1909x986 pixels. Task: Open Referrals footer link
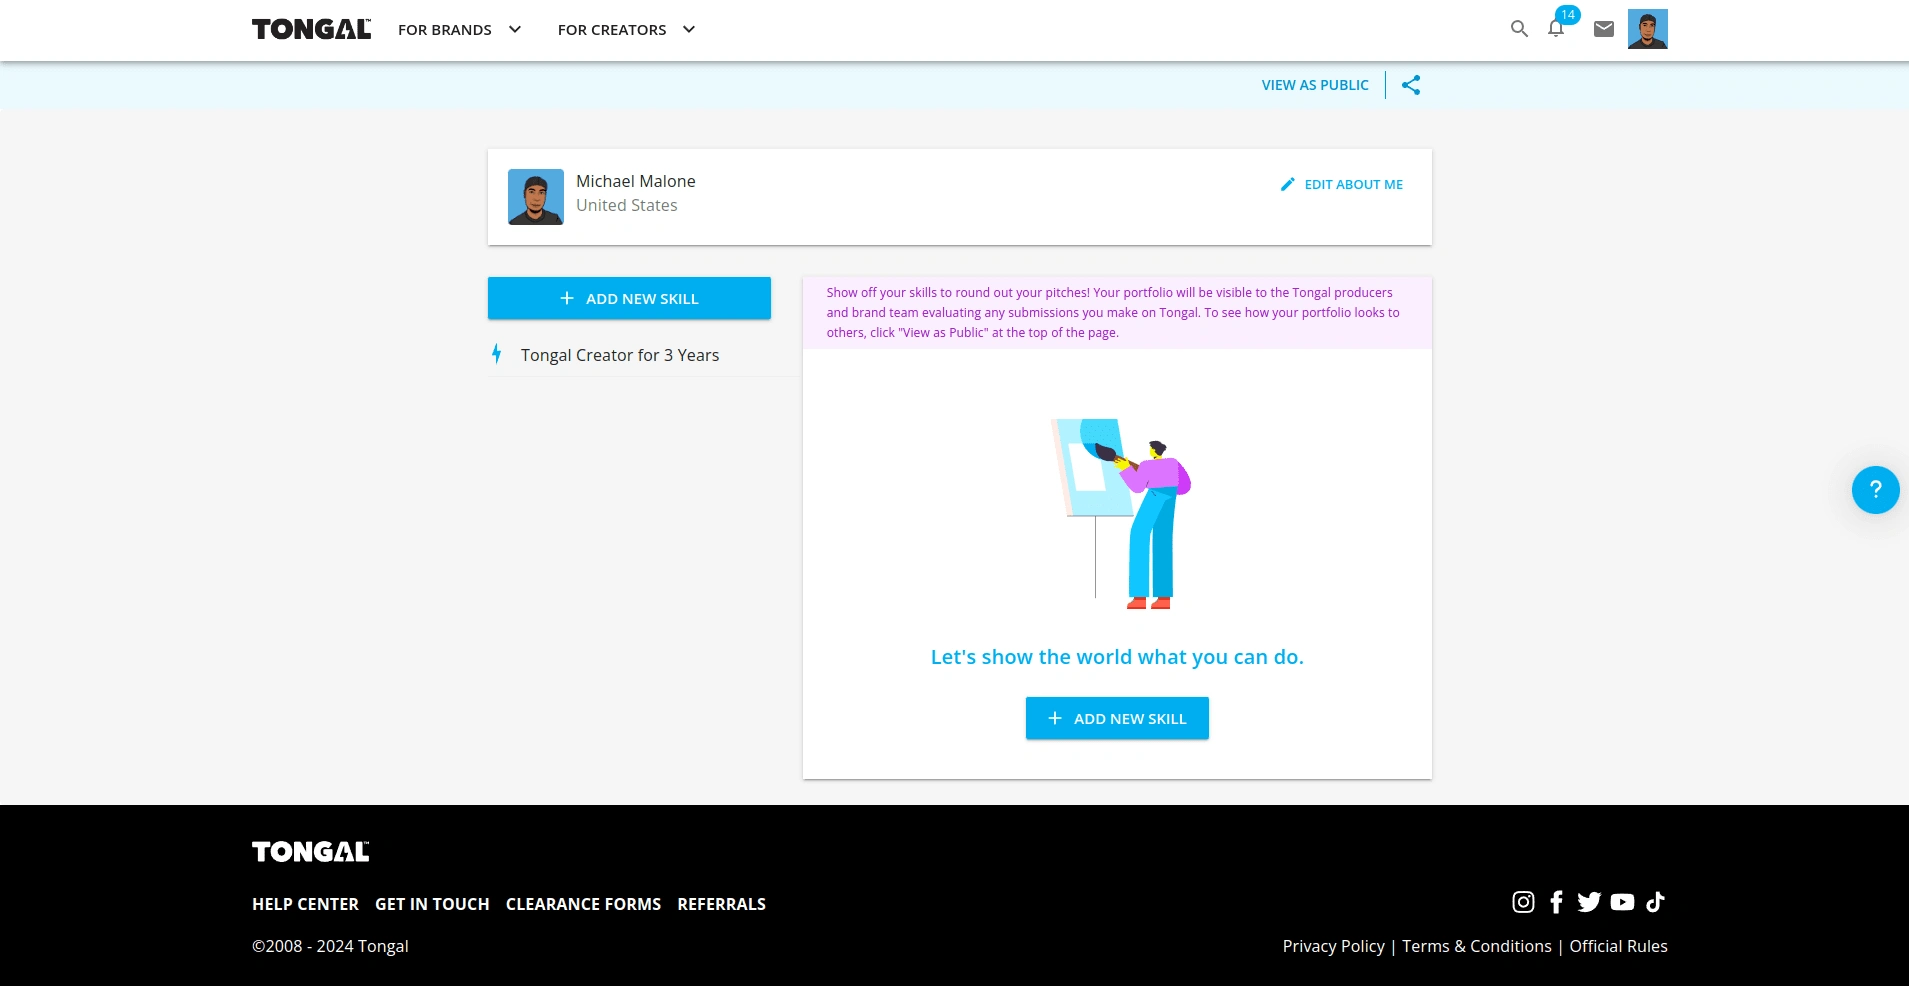721,904
